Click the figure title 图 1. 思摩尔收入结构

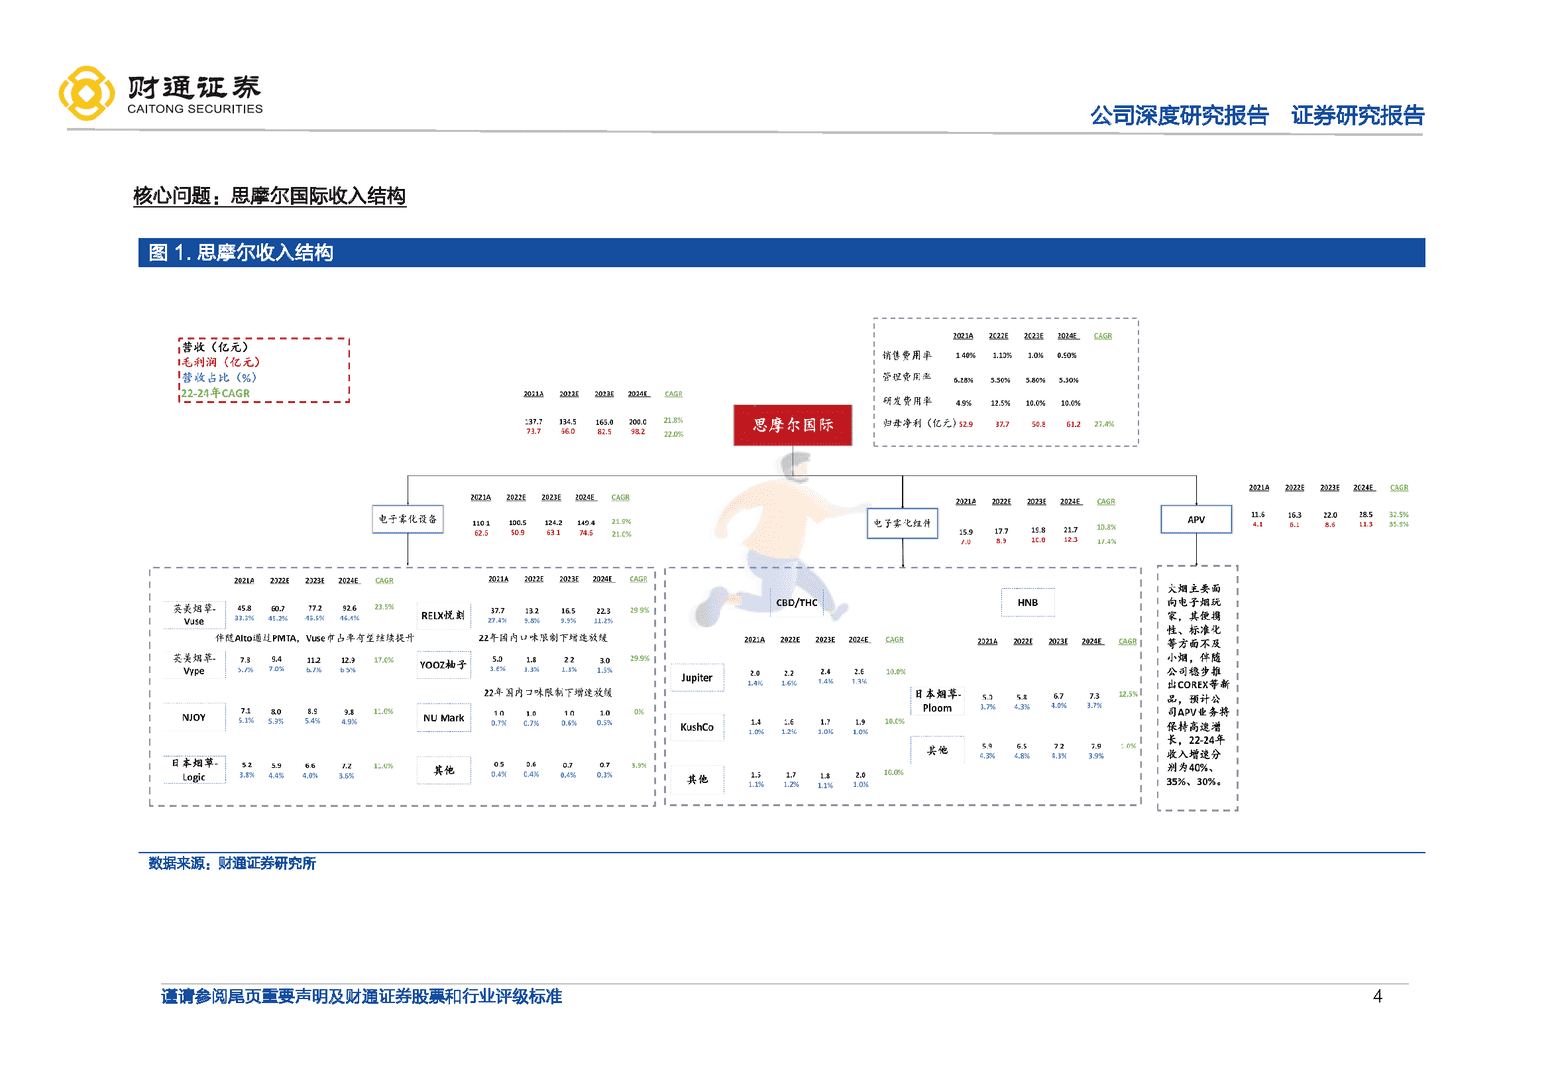click(x=241, y=253)
